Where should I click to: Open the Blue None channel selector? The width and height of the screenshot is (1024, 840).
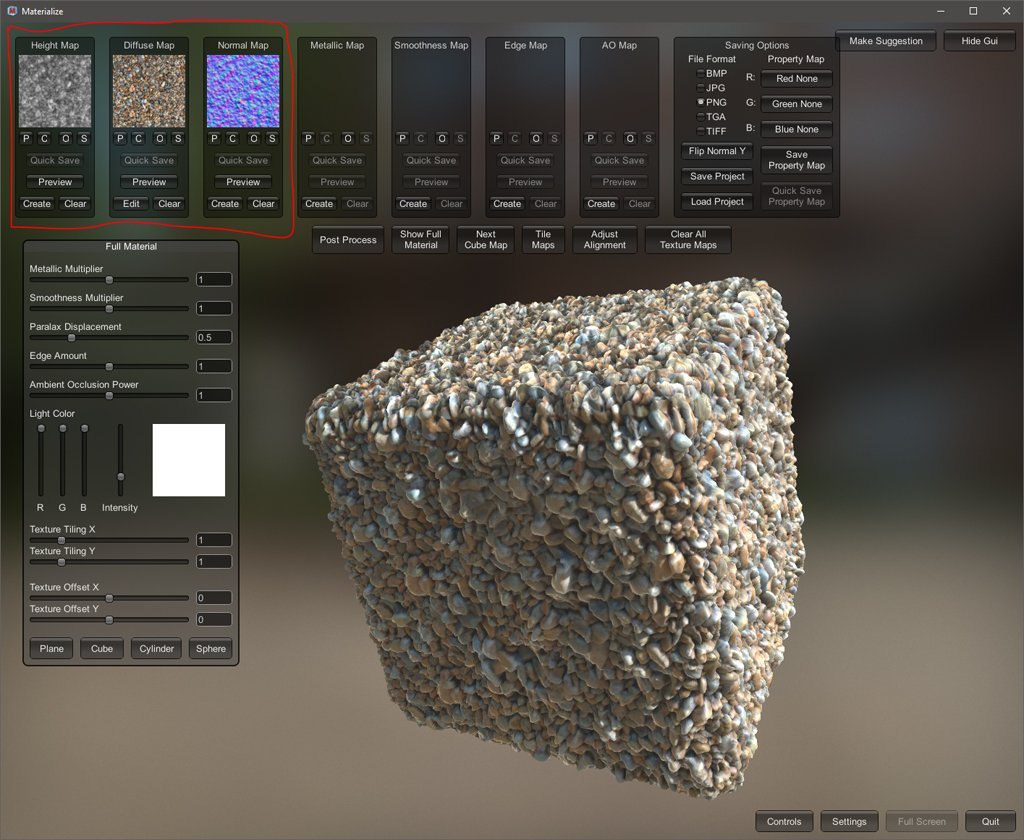[x=796, y=129]
